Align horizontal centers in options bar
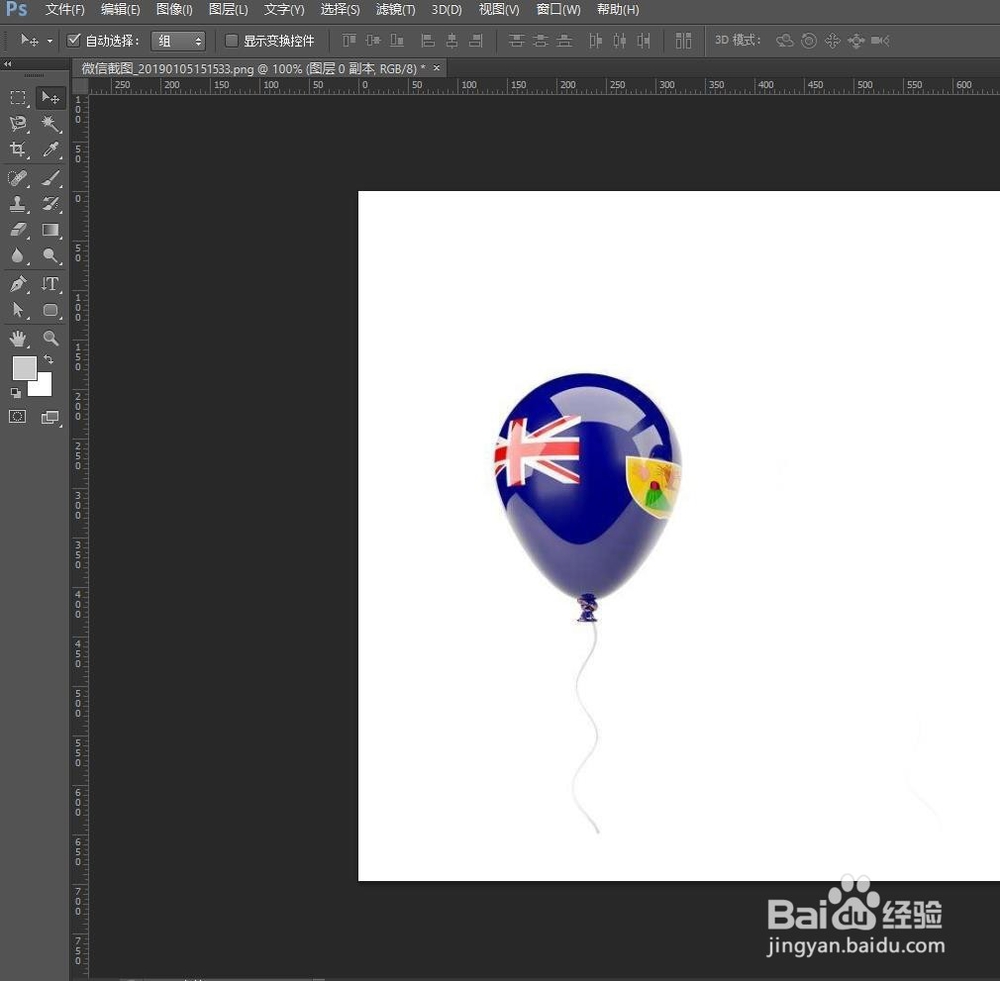This screenshot has height=981, width=1000. pyautogui.click(x=452, y=41)
